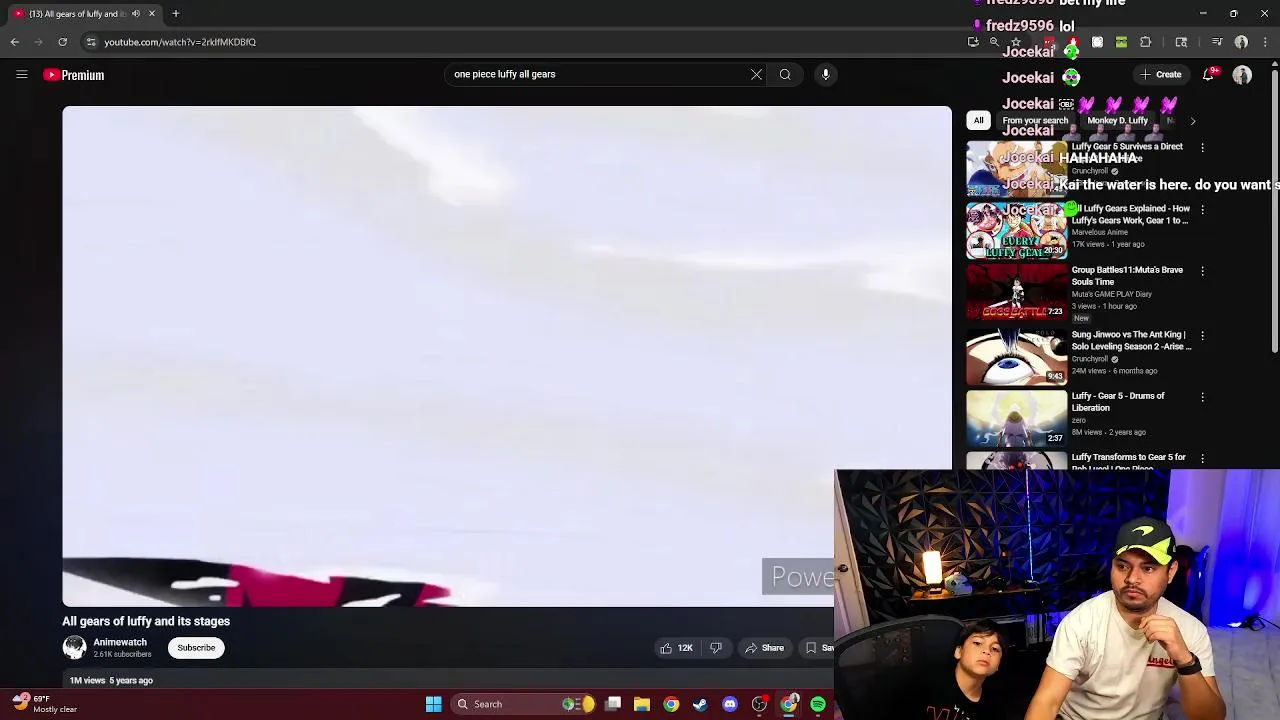This screenshot has width=1280, height=720.
Task: Click the Group Battles11 video thumbnail
Action: coord(1016,292)
